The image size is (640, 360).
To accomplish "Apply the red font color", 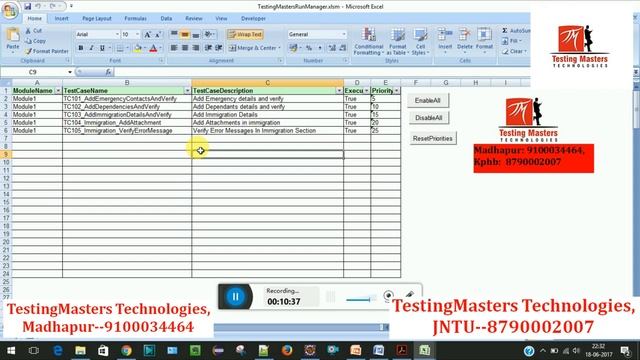I will (153, 48).
